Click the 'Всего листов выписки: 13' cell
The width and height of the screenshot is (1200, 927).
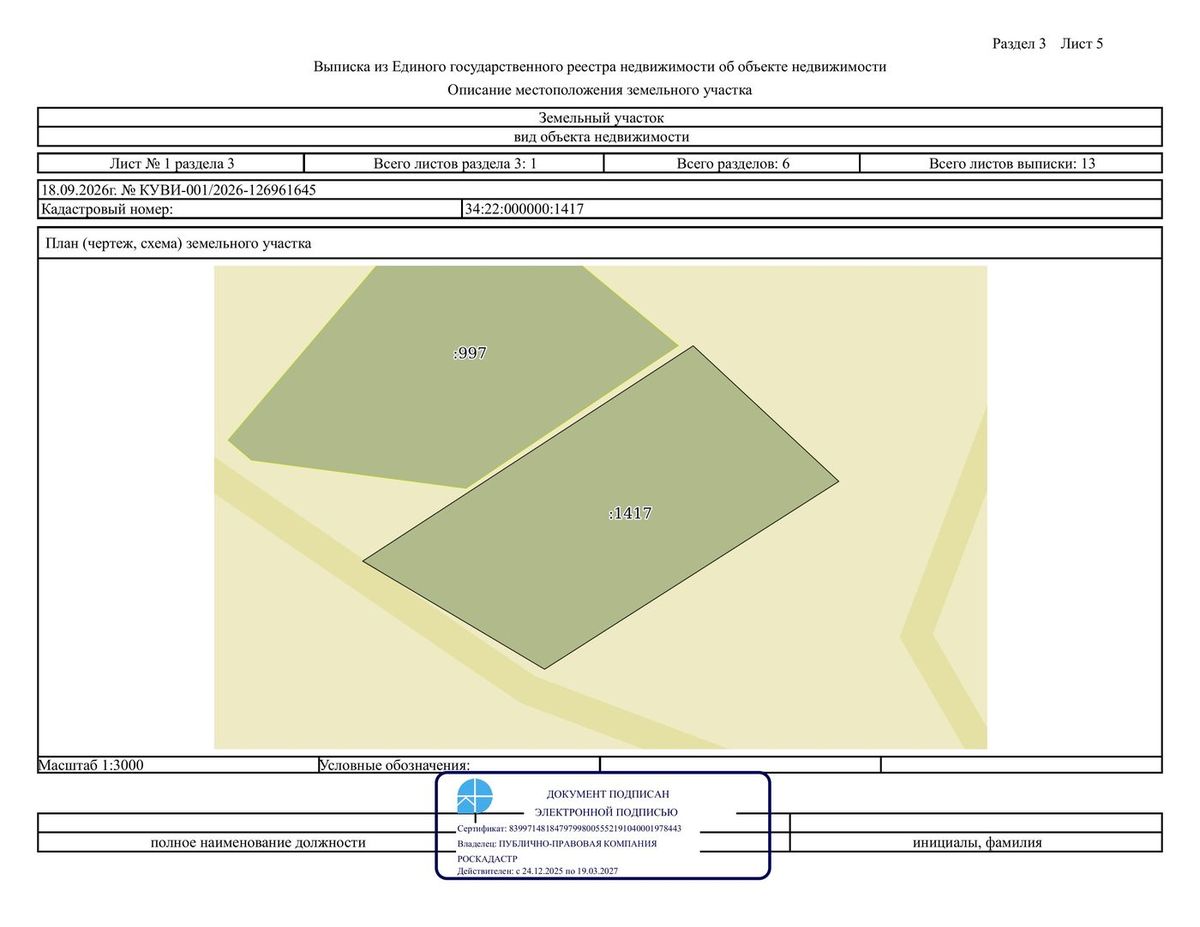coord(1012,163)
